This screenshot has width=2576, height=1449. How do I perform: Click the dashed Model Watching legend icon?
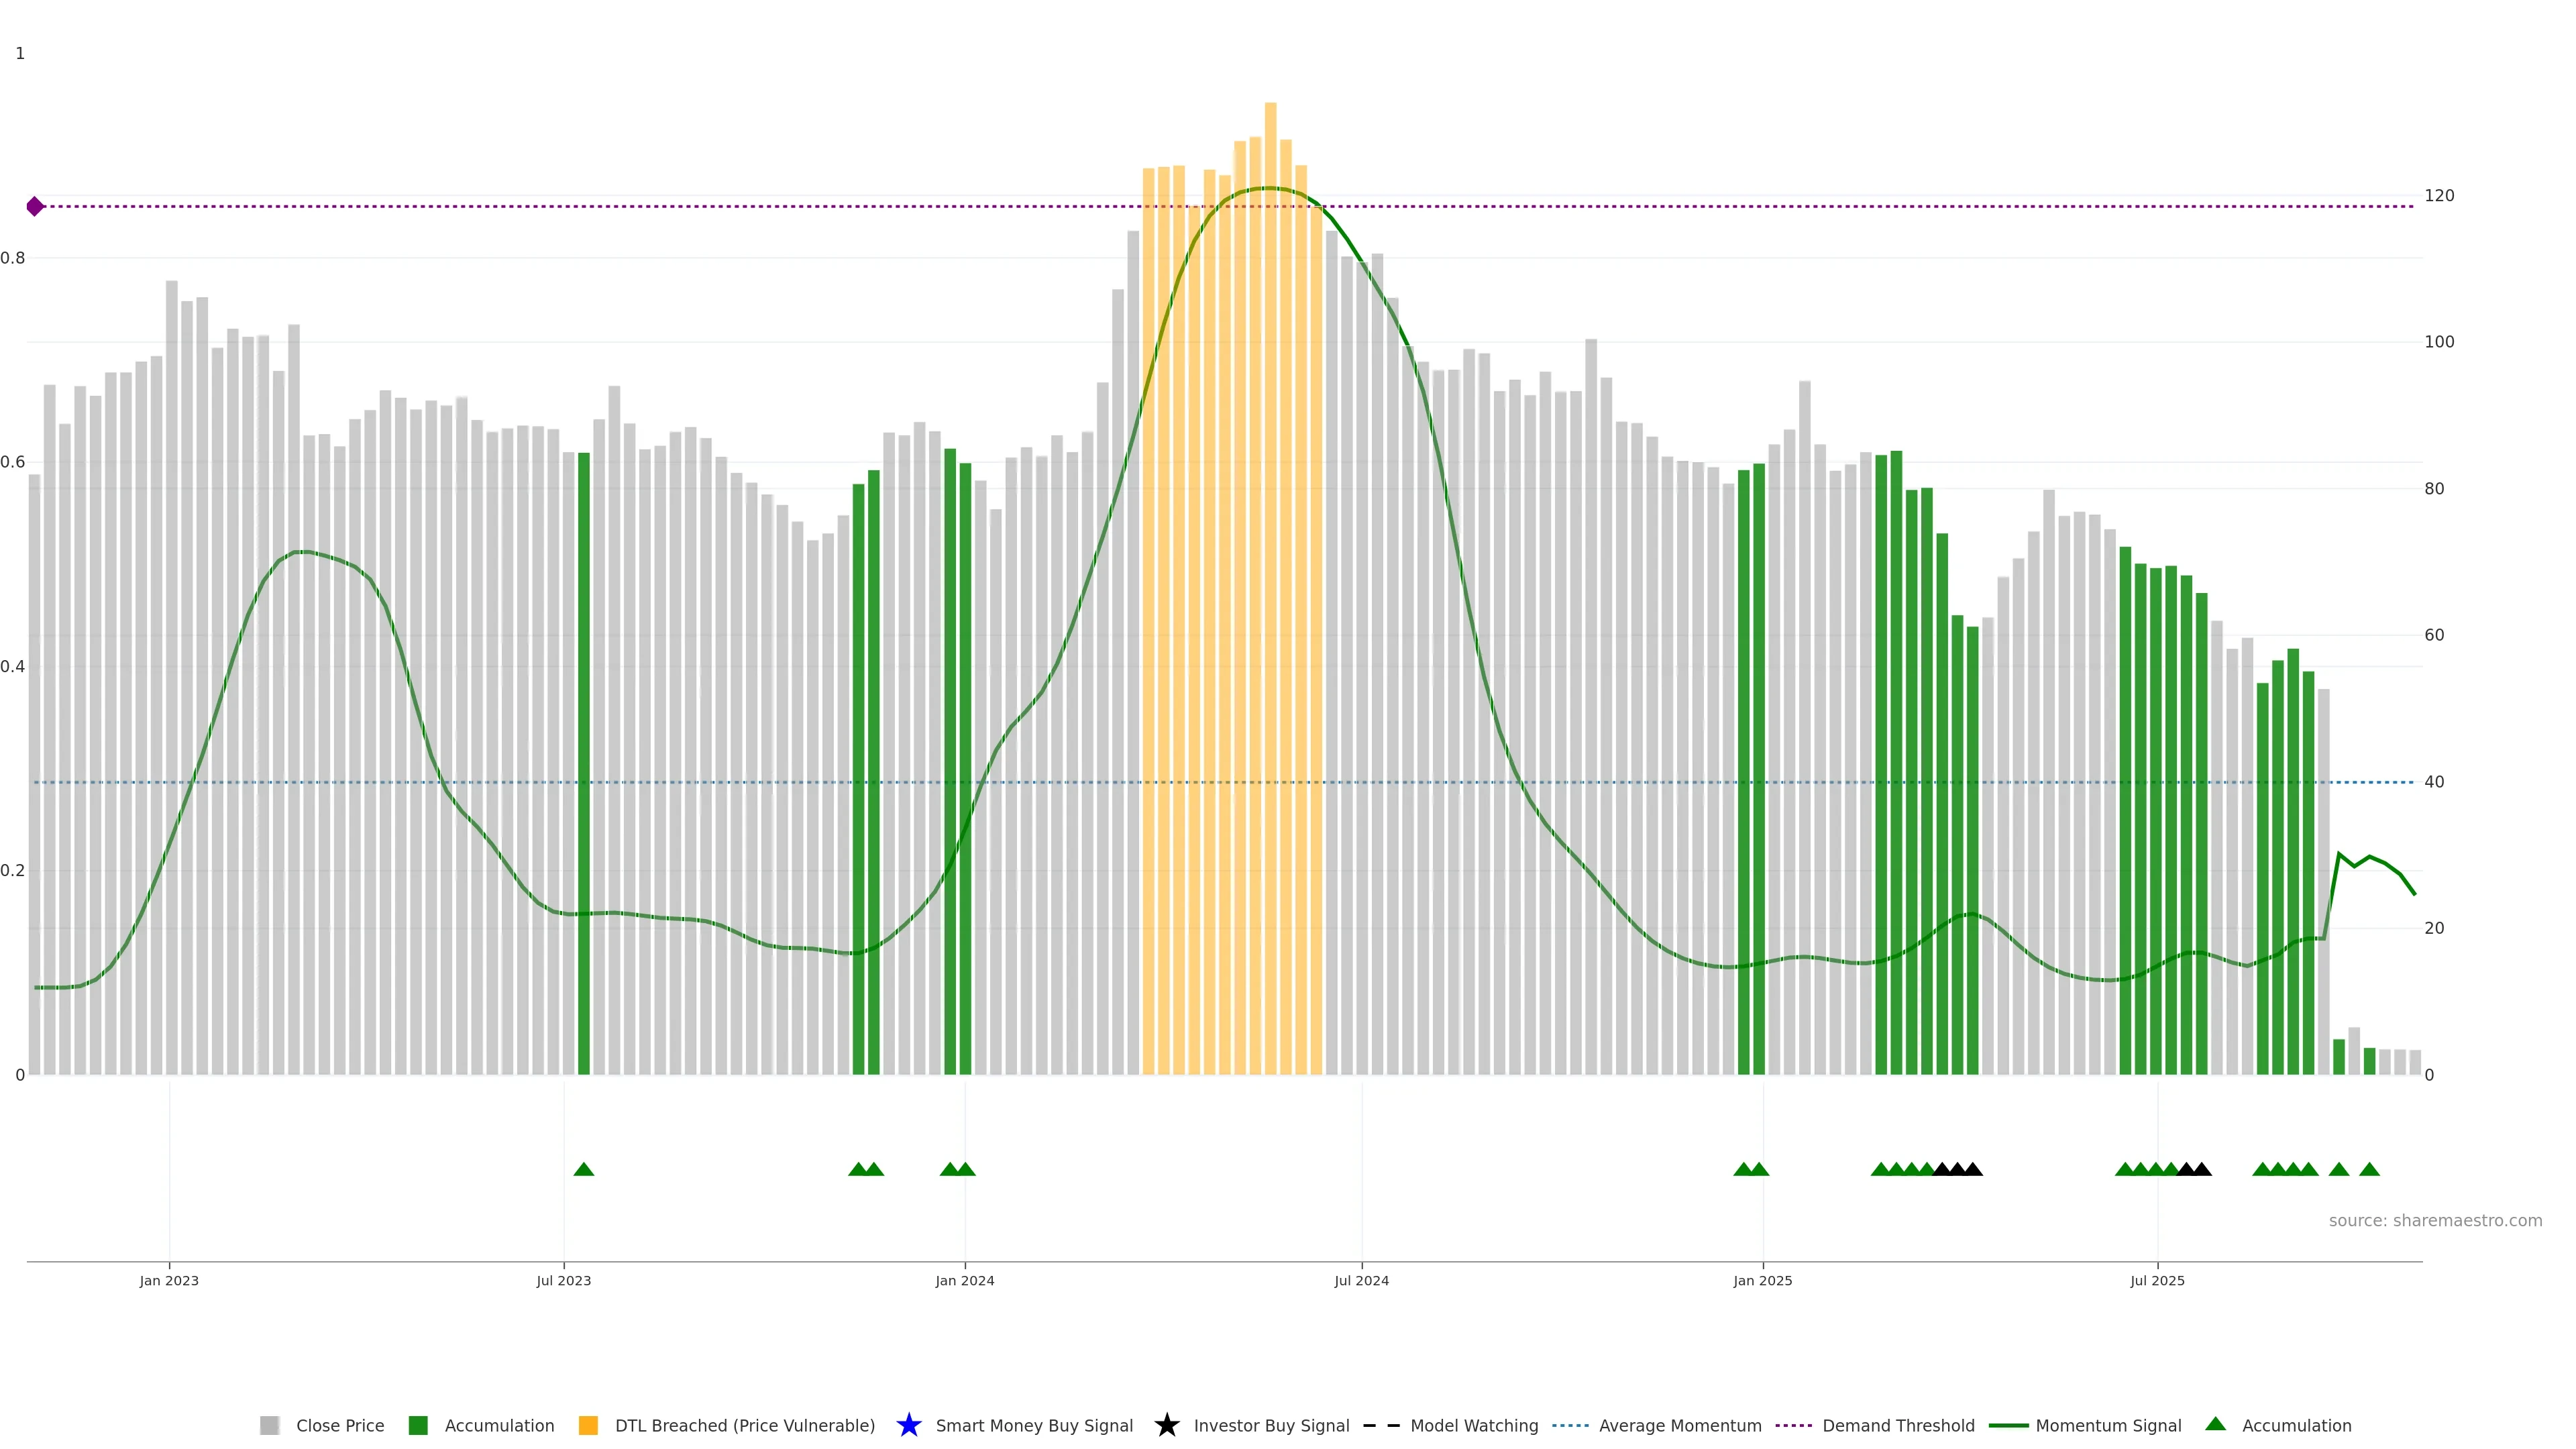pyautogui.click(x=1381, y=1425)
